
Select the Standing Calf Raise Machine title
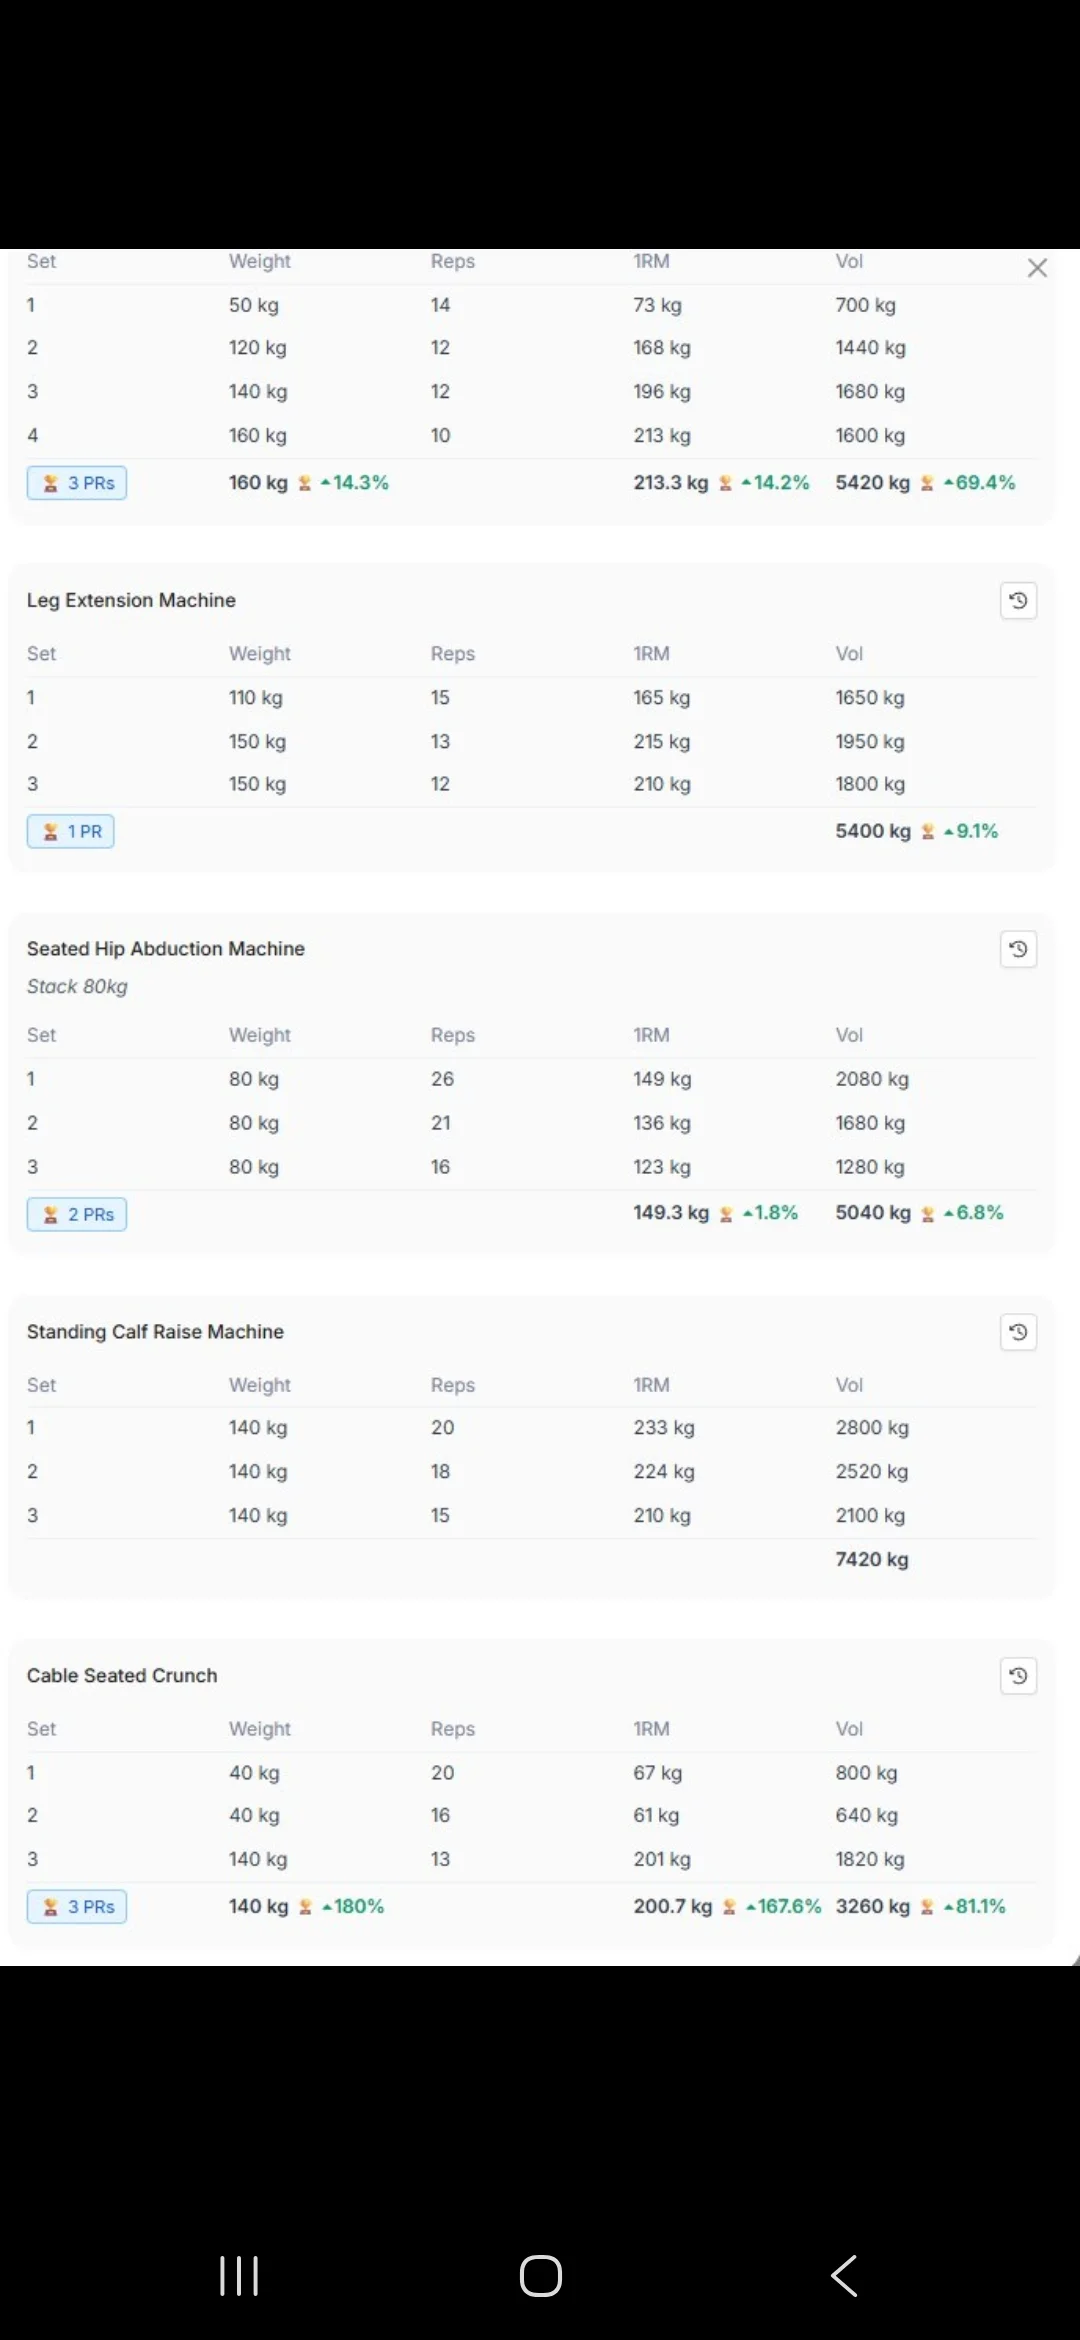coord(155,1332)
